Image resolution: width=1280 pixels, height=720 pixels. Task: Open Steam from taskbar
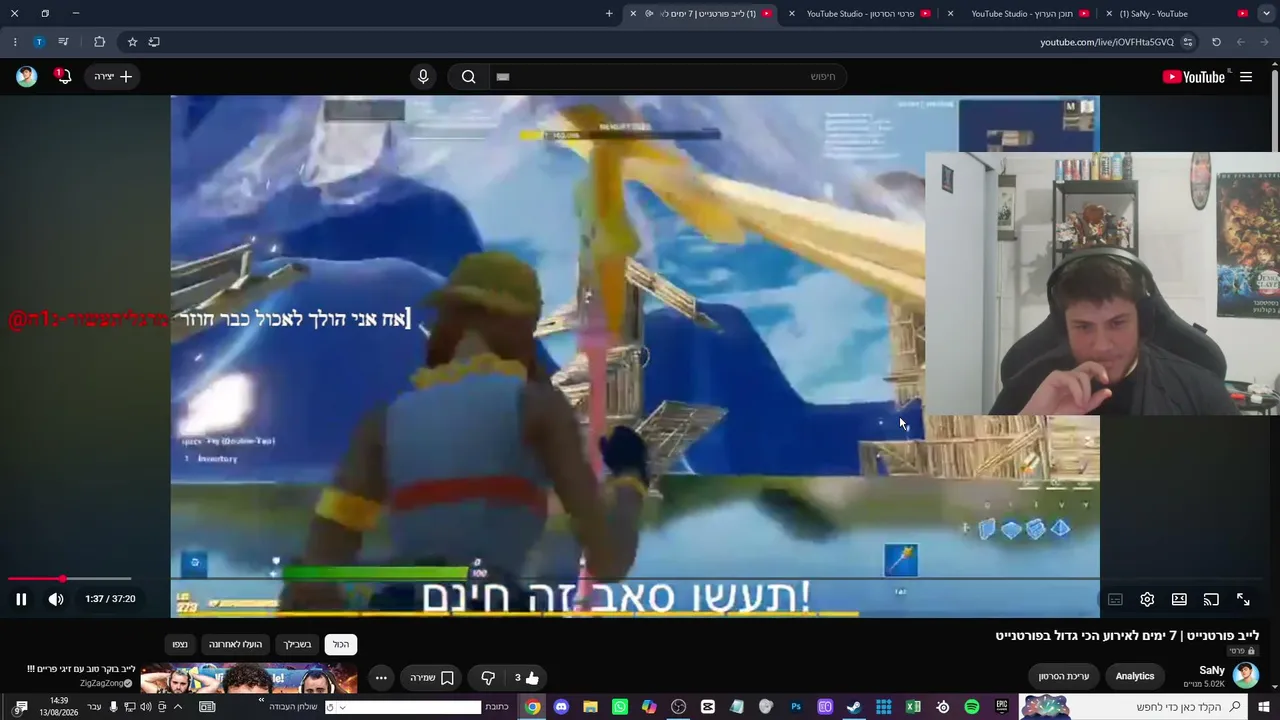(854, 707)
